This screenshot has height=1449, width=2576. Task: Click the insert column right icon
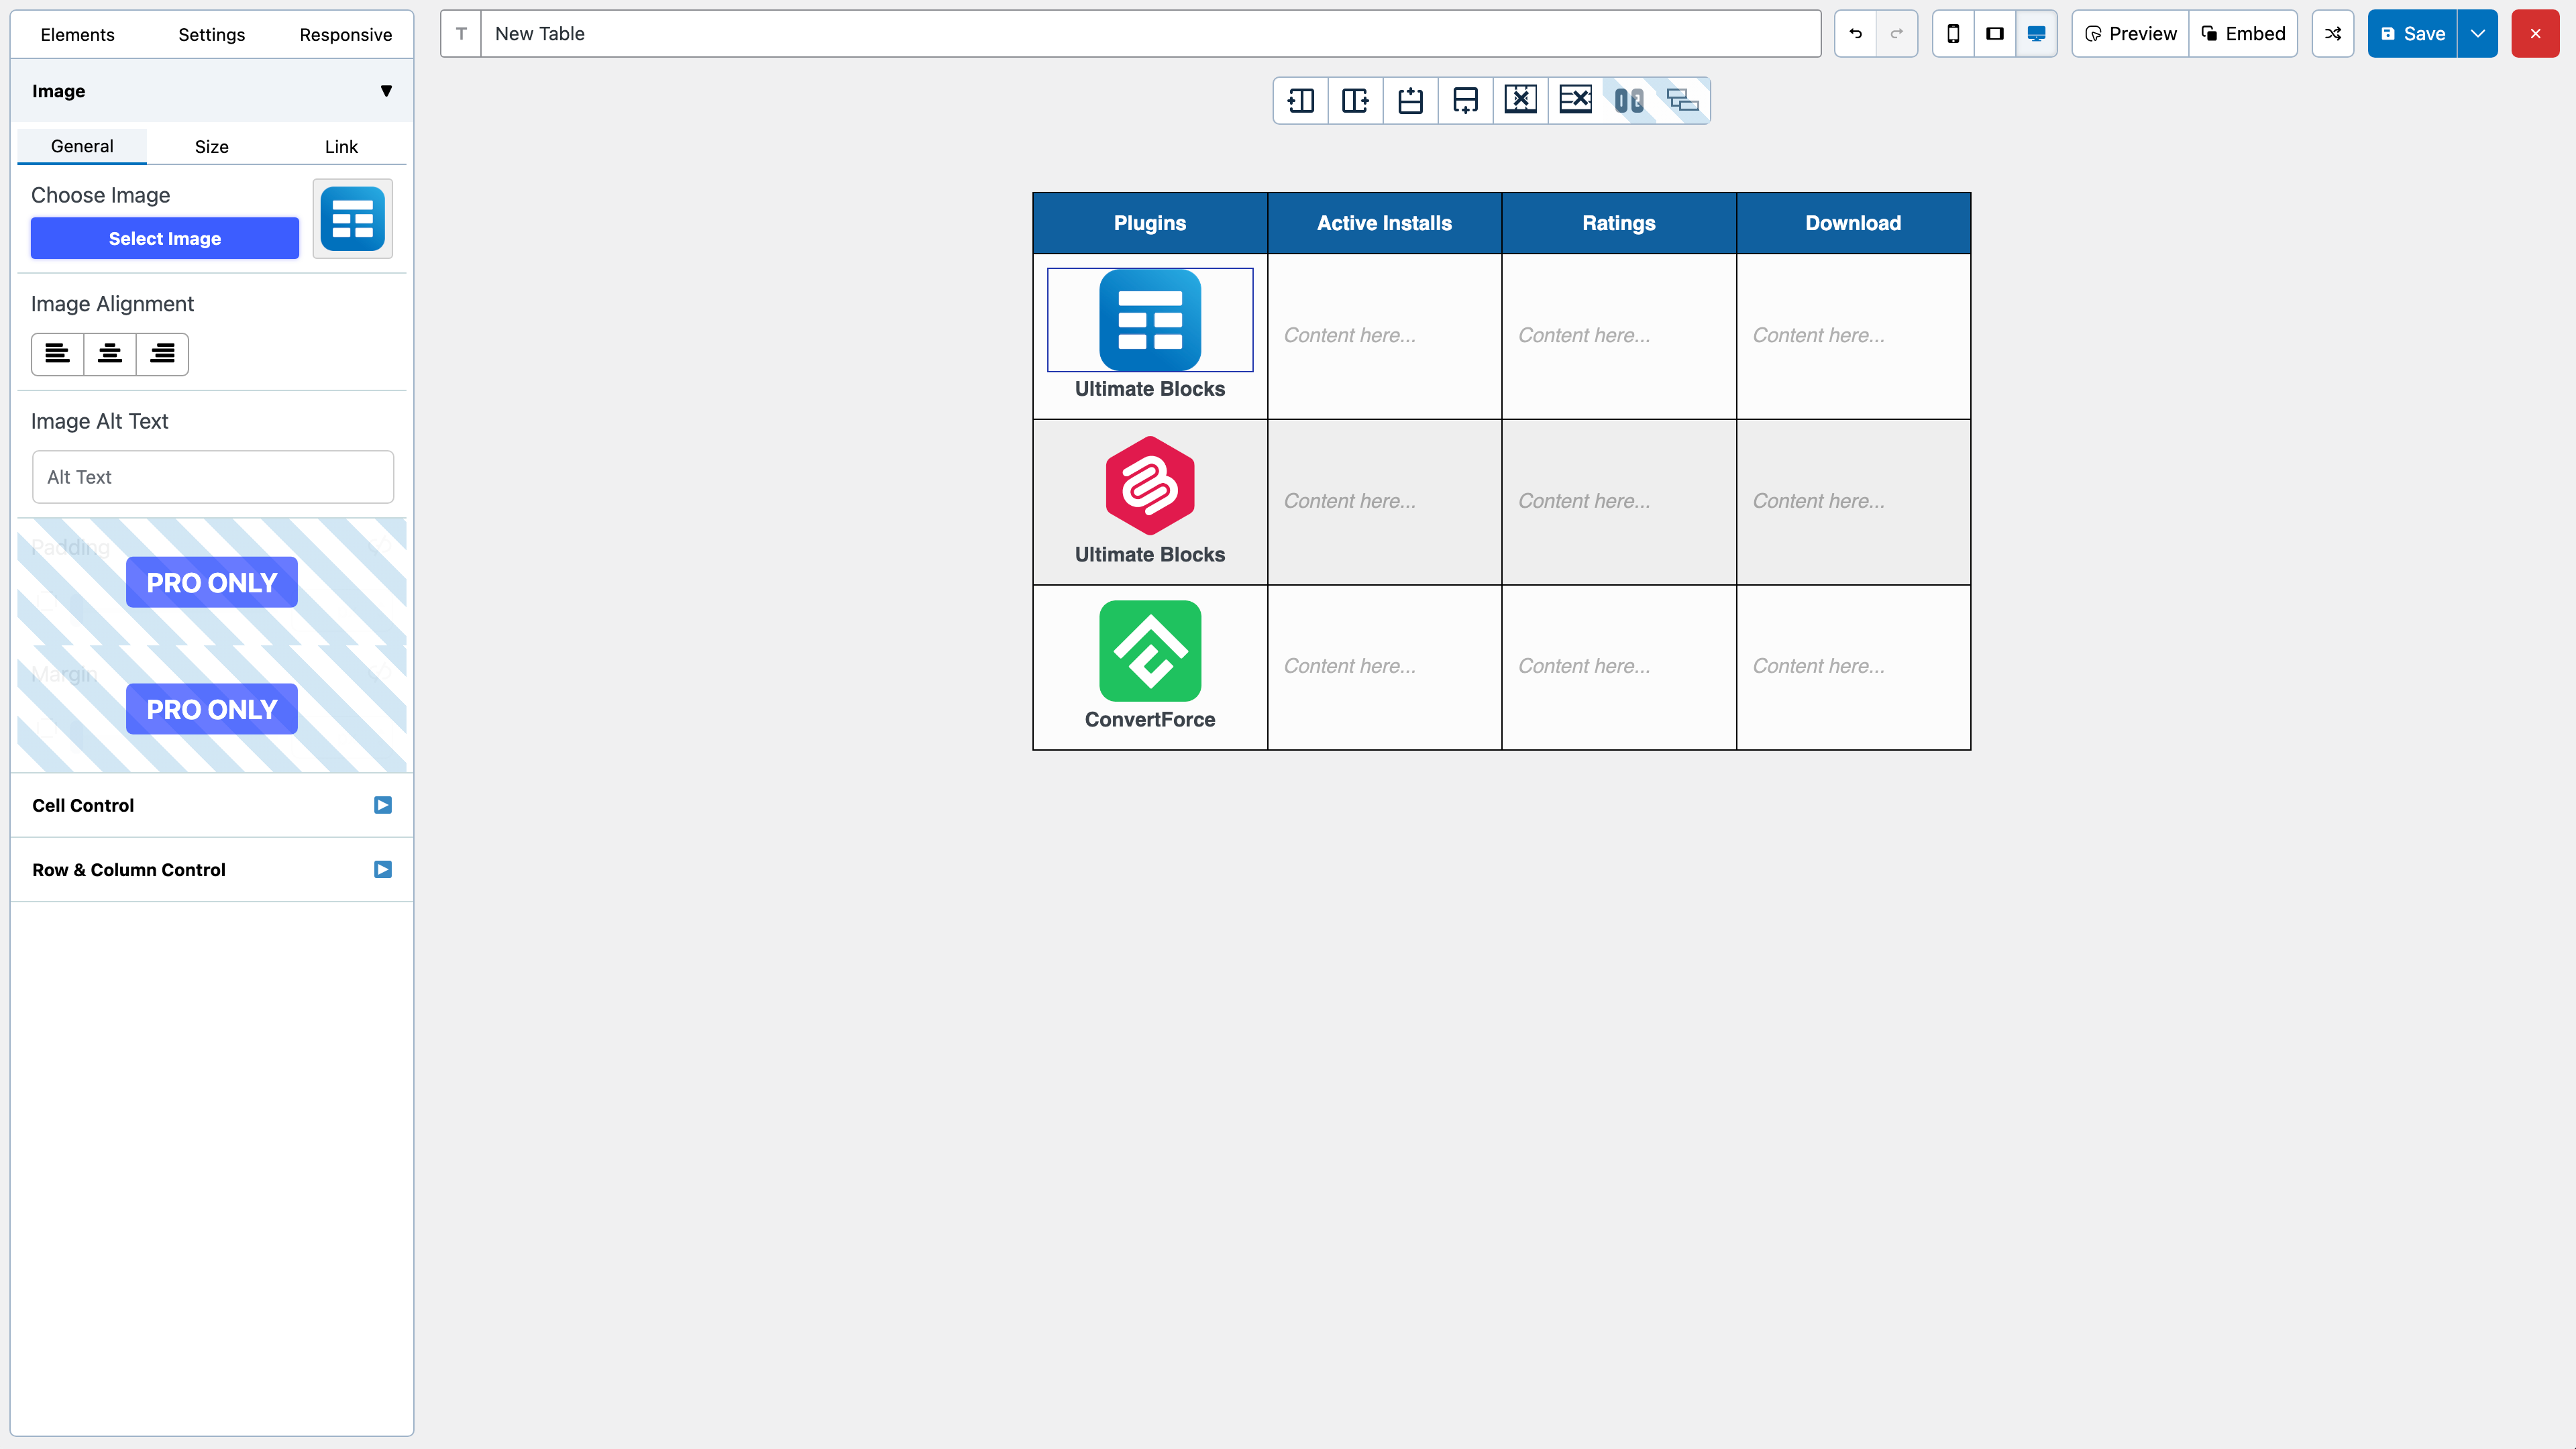click(1356, 100)
